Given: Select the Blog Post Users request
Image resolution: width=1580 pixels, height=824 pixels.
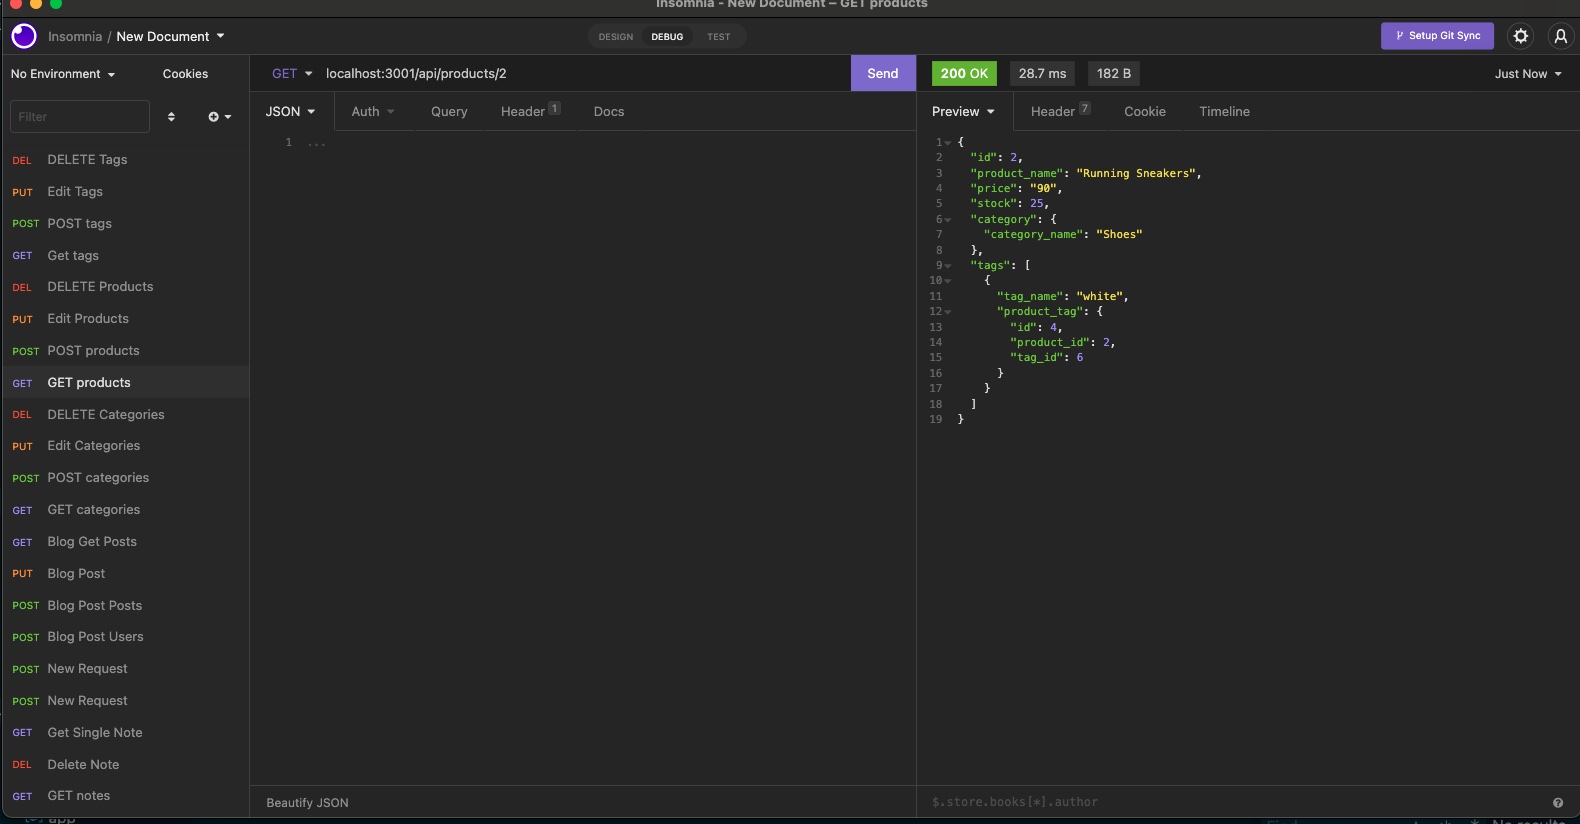Looking at the screenshot, I should pyautogui.click(x=125, y=637).
